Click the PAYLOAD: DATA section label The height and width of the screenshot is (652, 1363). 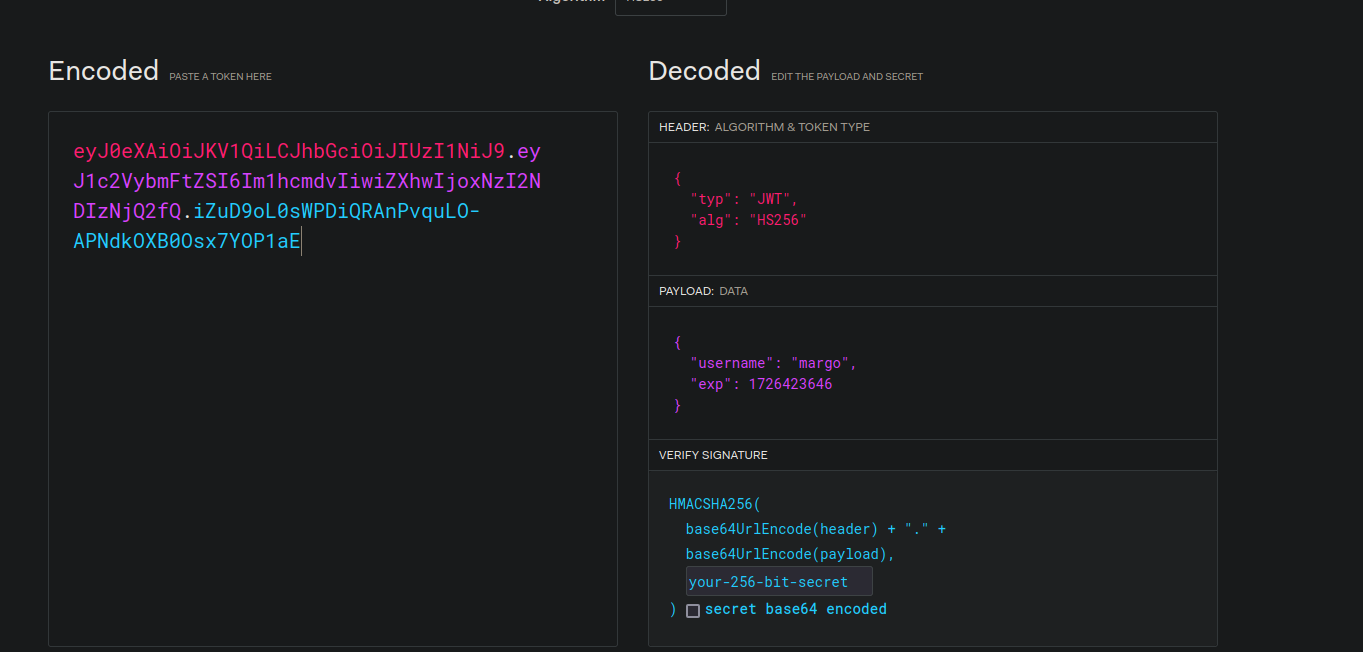pos(703,291)
